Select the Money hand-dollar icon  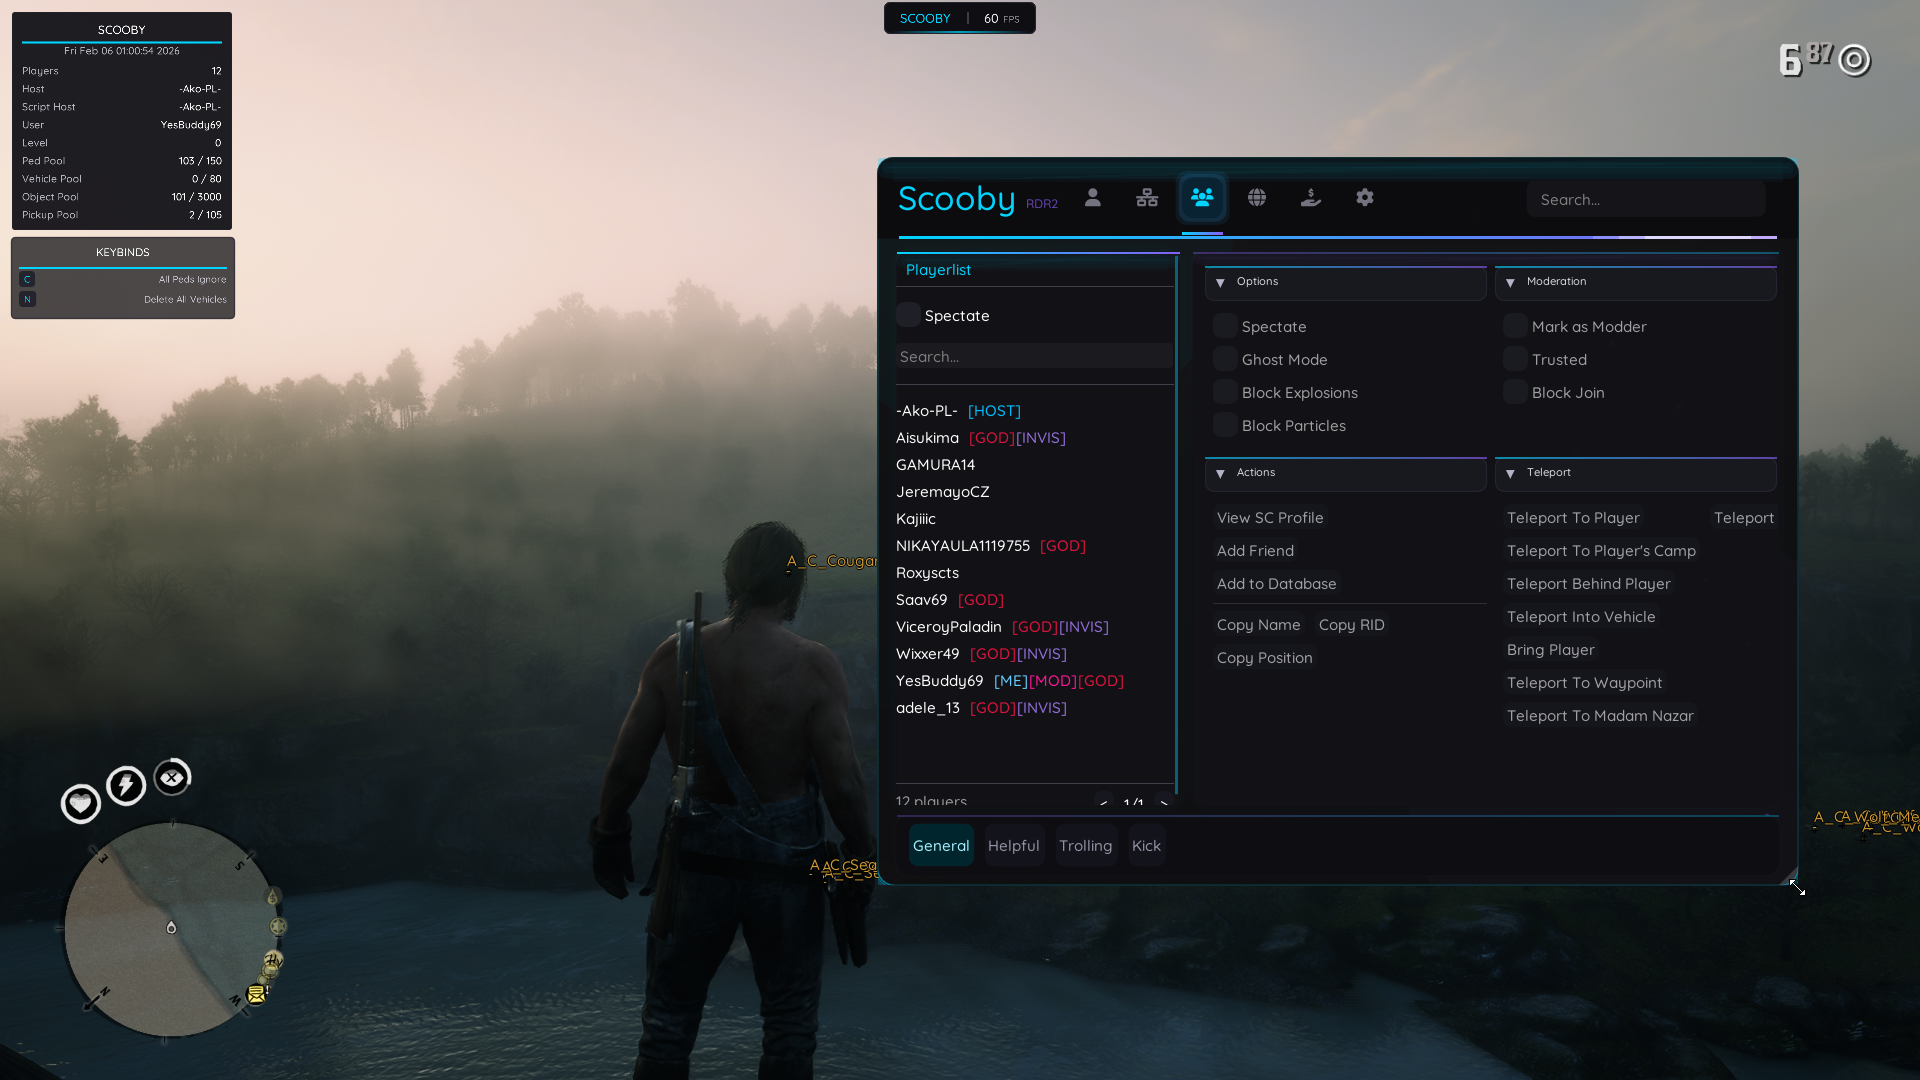1310,198
